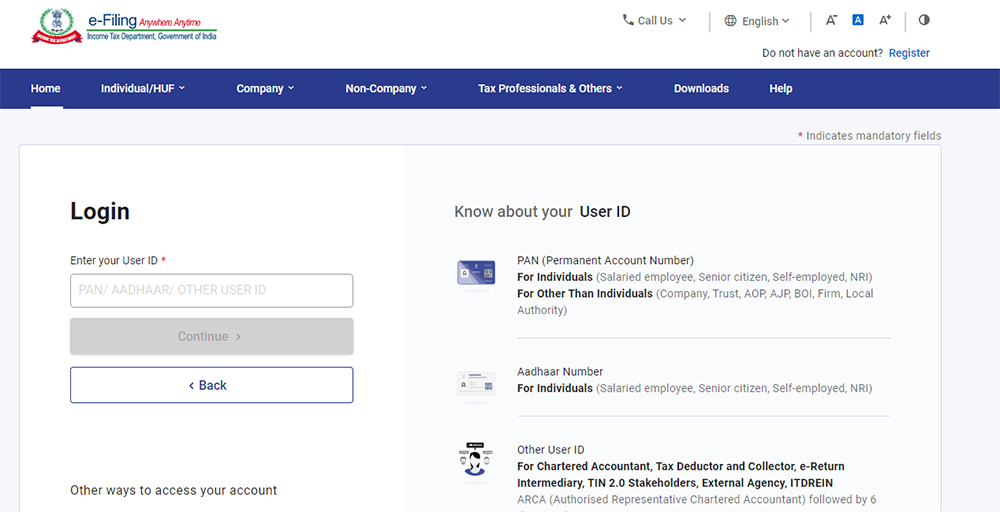
Task: Go to the Home tab
Action: 46,88
